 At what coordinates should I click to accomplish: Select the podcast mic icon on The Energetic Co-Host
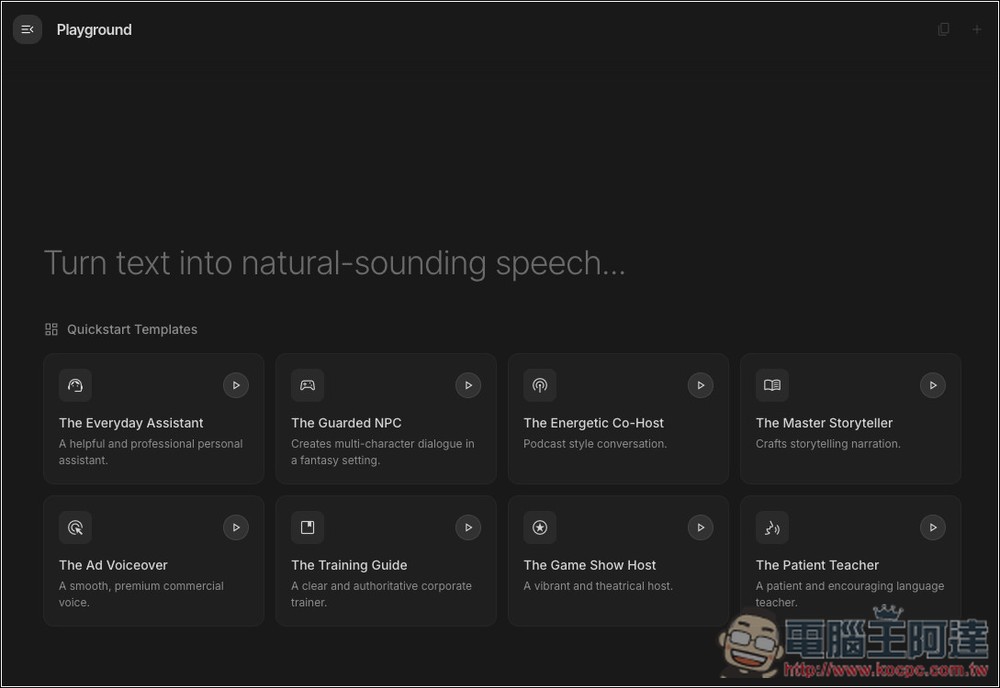coord(539,385)
